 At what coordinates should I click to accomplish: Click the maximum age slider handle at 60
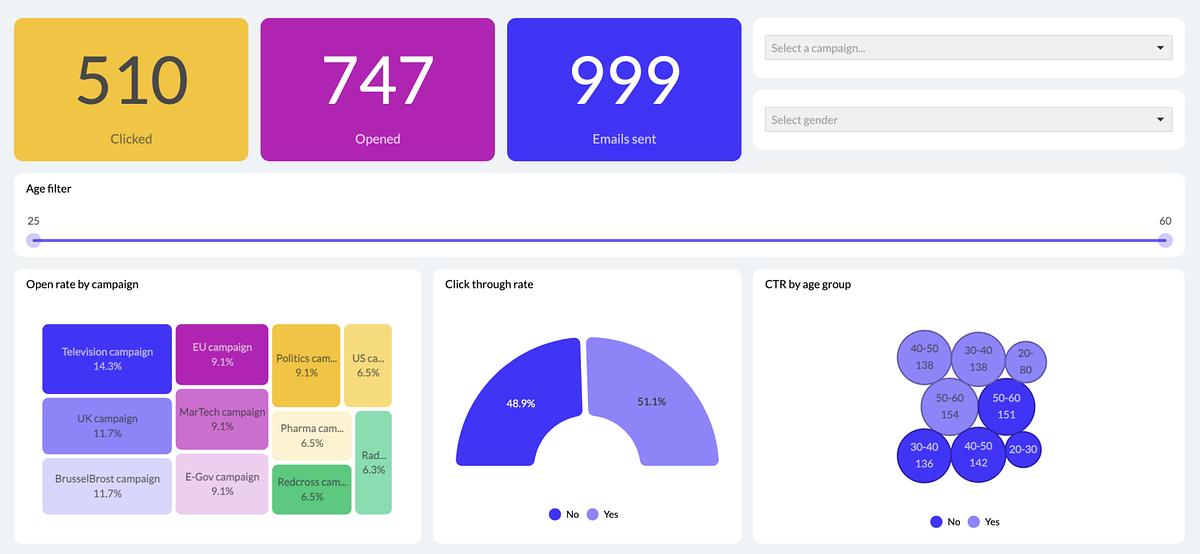coord(1165,240)
